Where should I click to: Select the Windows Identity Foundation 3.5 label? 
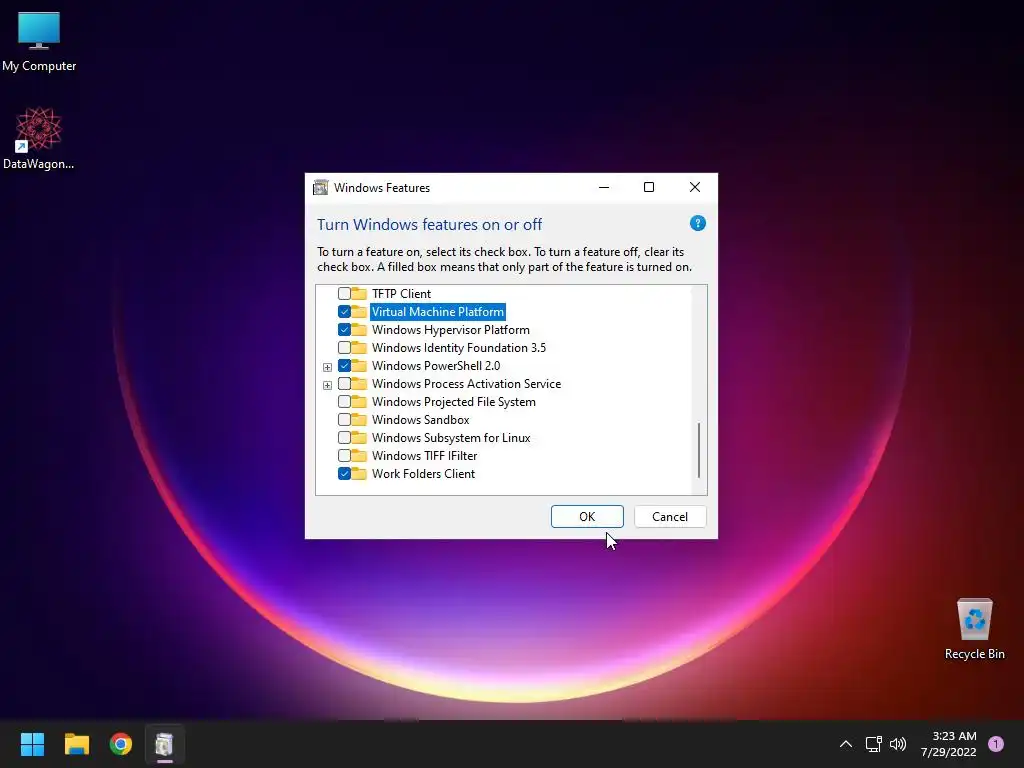pyautogui.click(x=458, y=347)
